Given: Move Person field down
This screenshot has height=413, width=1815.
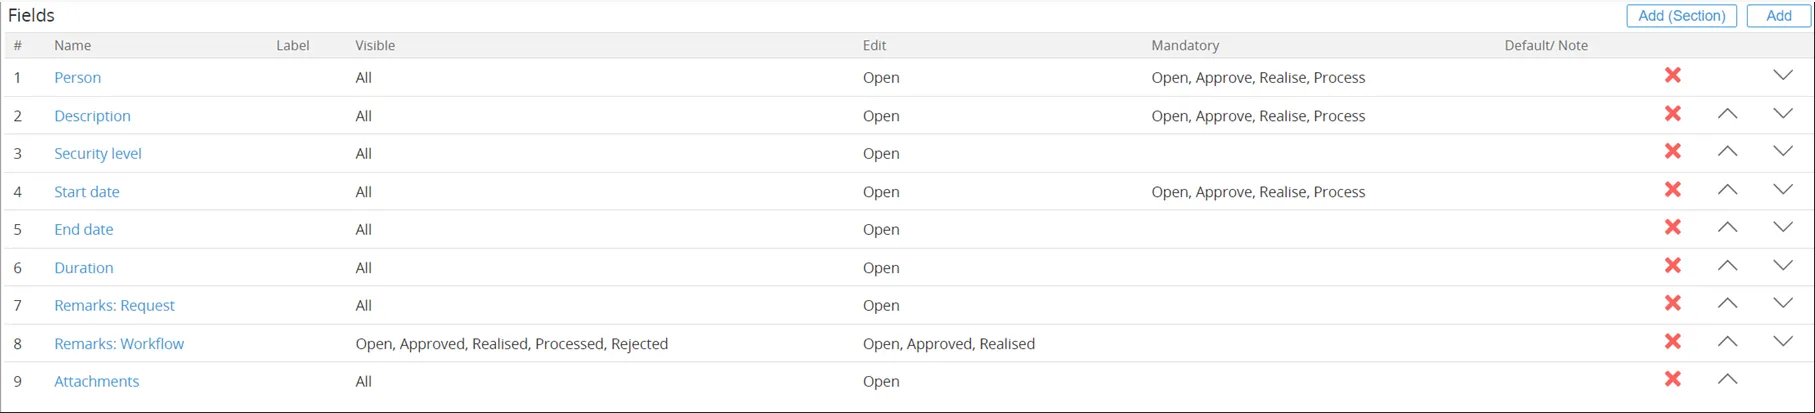Looking at the screenshot, I should pyautogui.click(x=1782, y=76).
